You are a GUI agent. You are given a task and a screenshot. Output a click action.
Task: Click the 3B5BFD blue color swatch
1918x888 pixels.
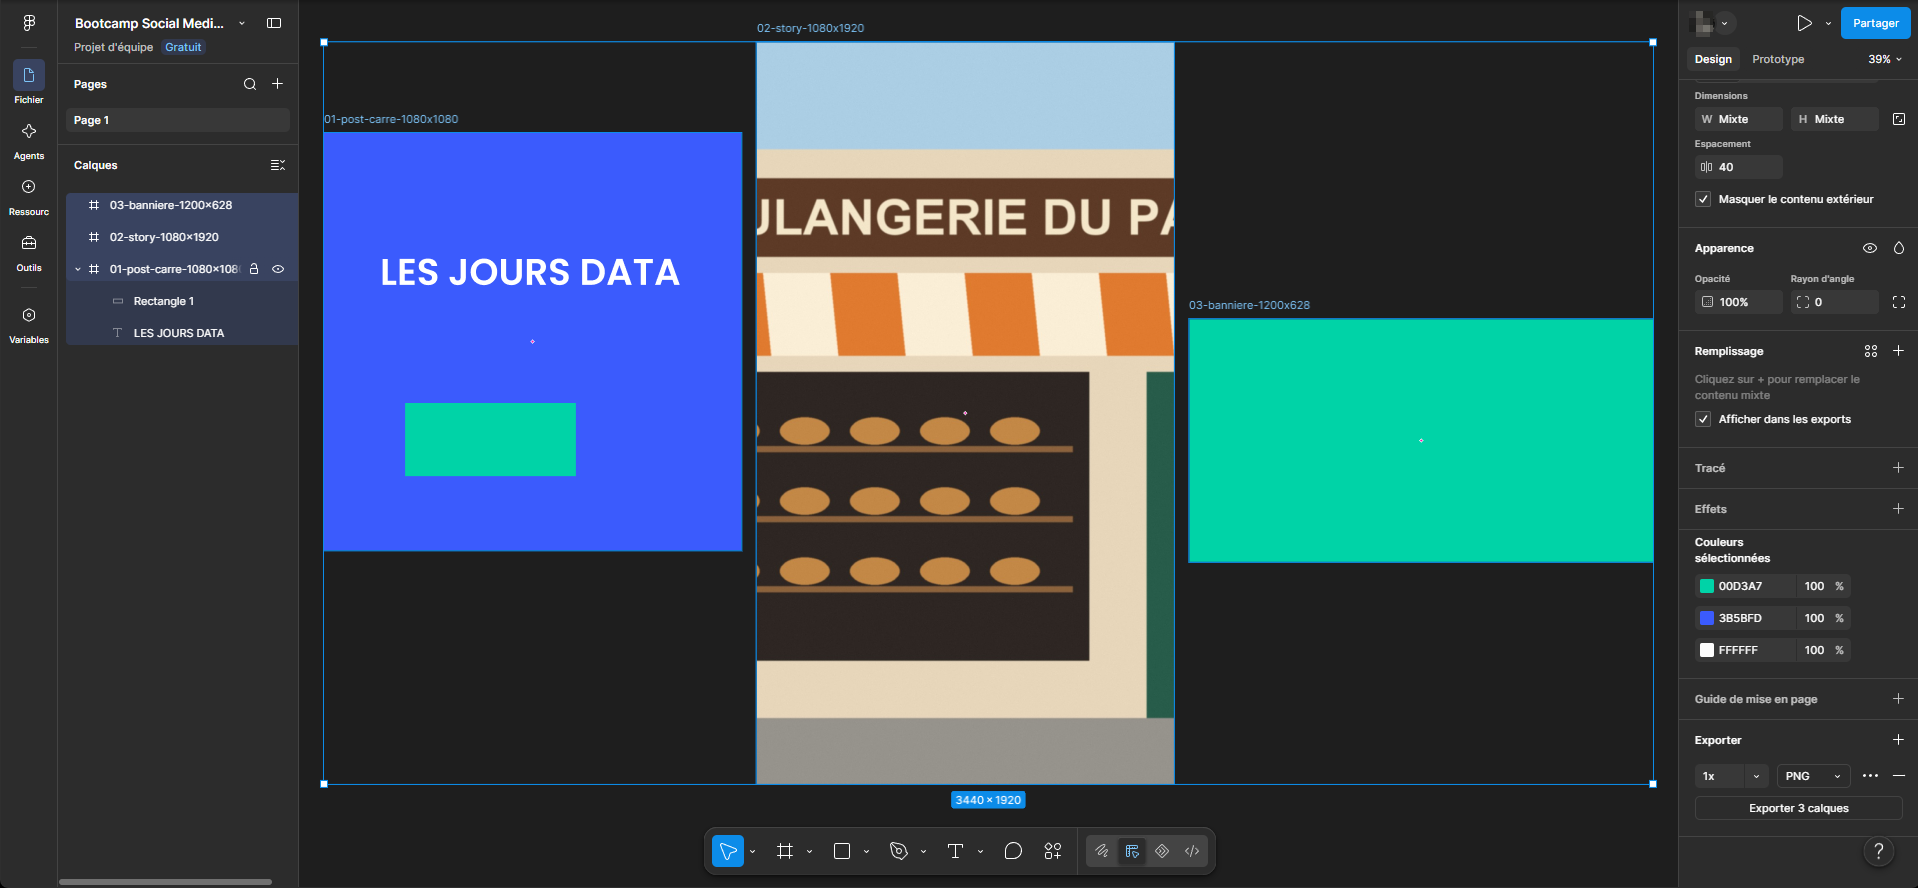coord(1707,618)
